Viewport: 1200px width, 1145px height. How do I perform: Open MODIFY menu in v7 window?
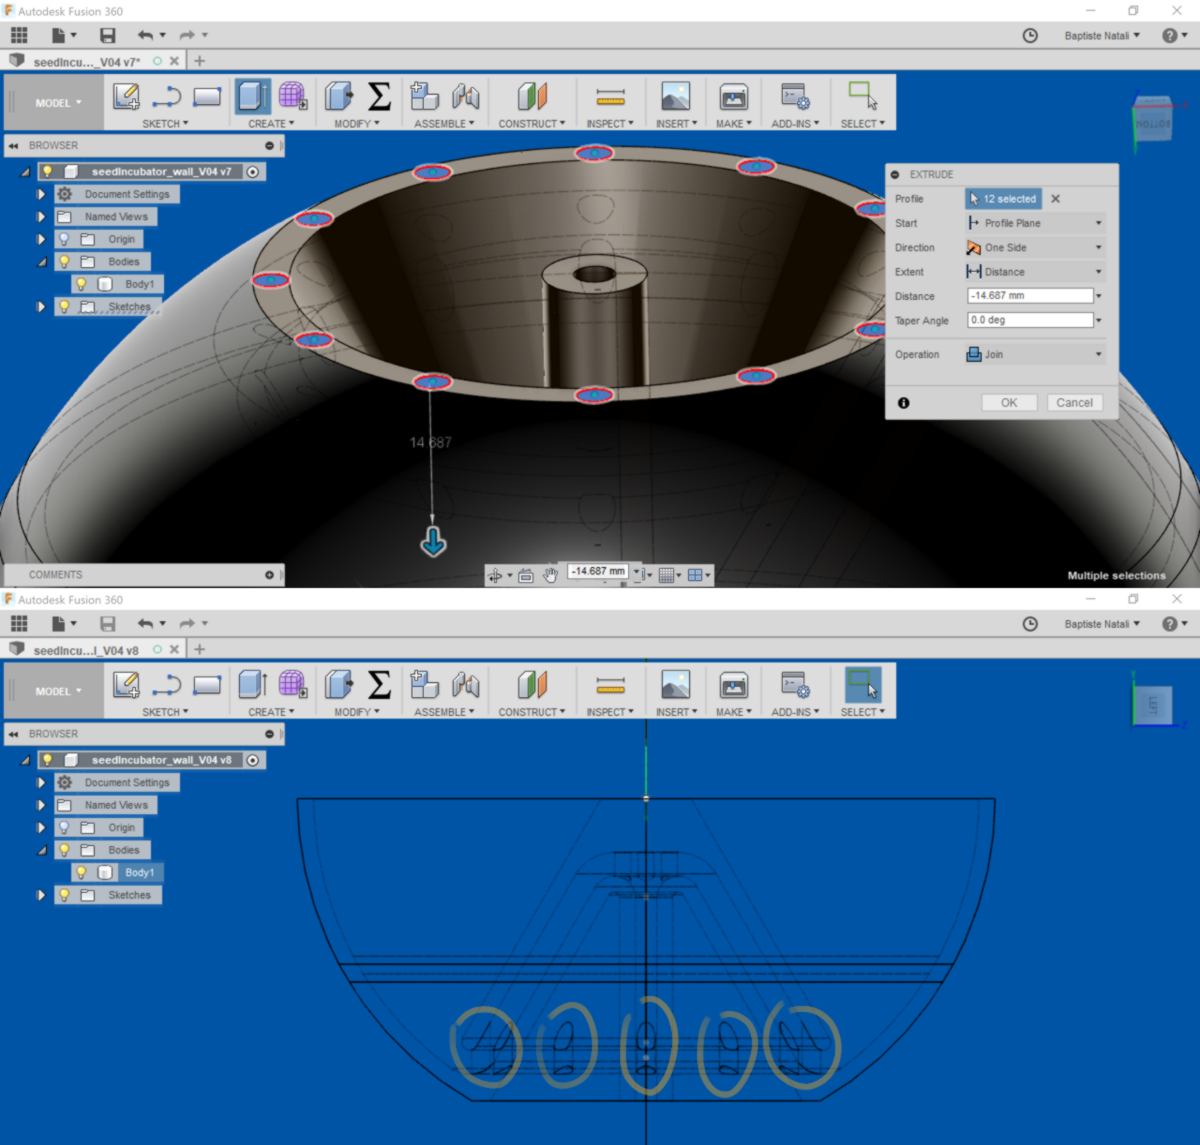(357, 124)
